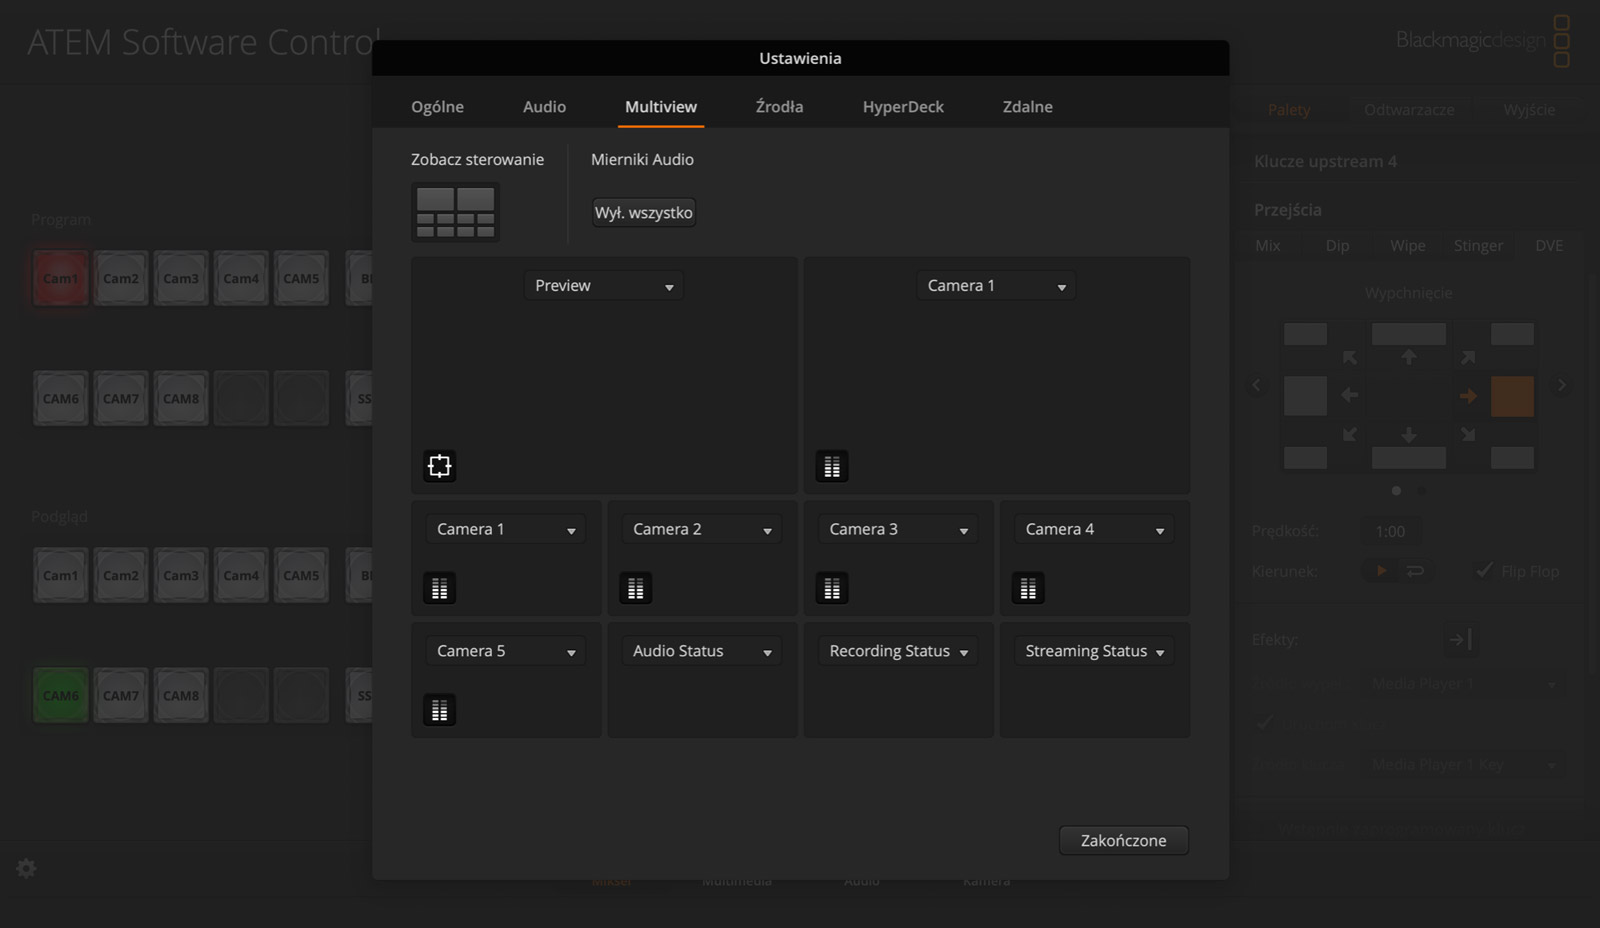Select green CAM6 on Podgląd bus
Image resolution: width=1600 pixels, height=928 pixels.
coord(60,695)
